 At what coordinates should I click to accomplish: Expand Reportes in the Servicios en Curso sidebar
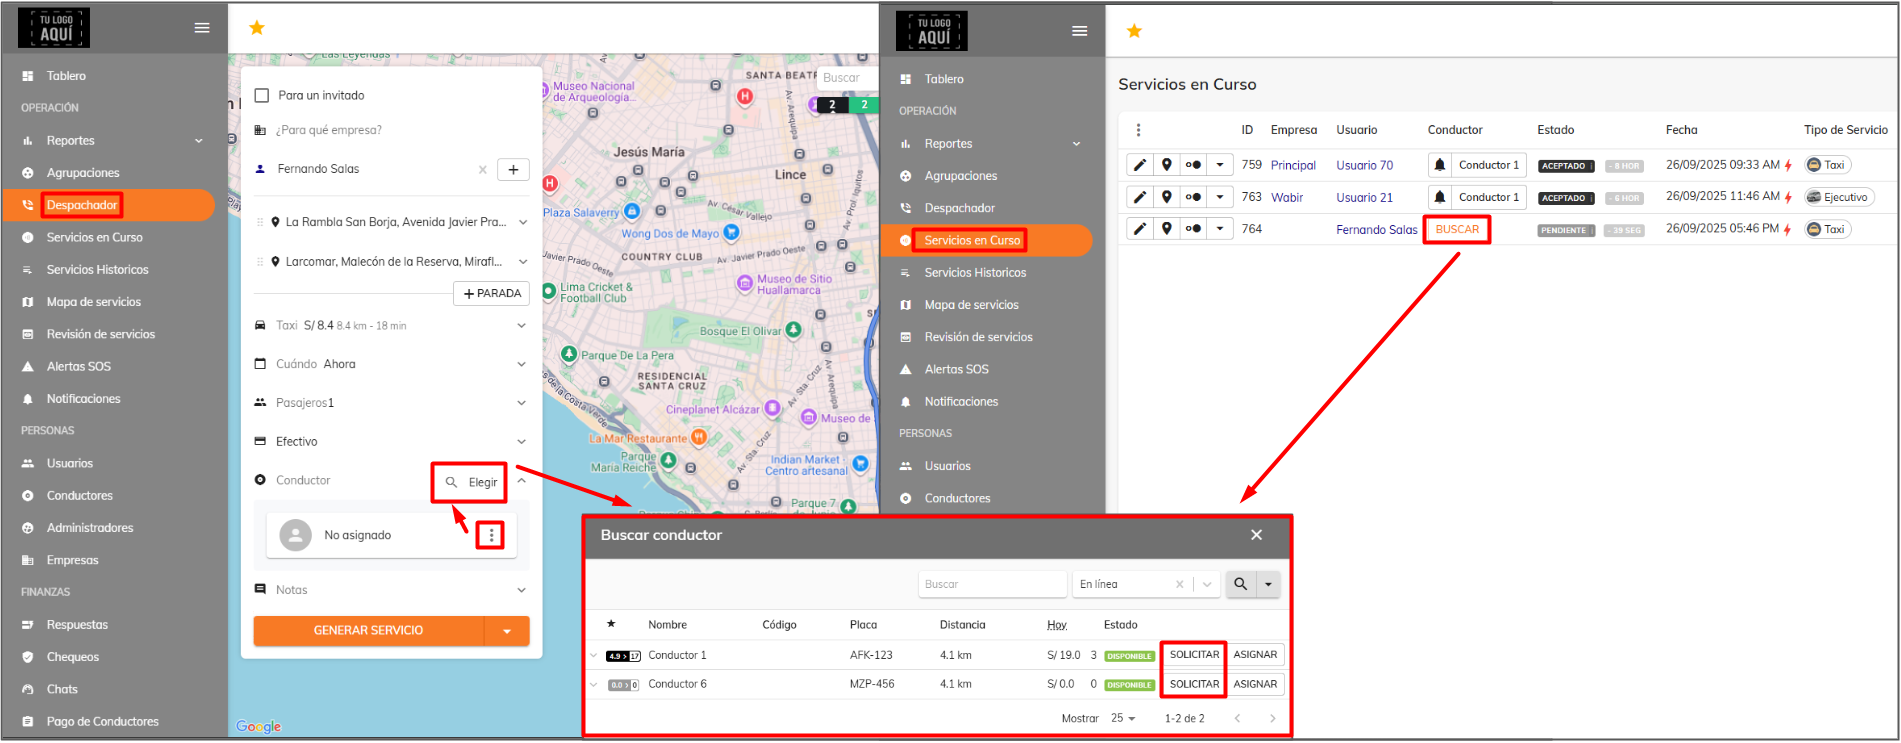1077,144
